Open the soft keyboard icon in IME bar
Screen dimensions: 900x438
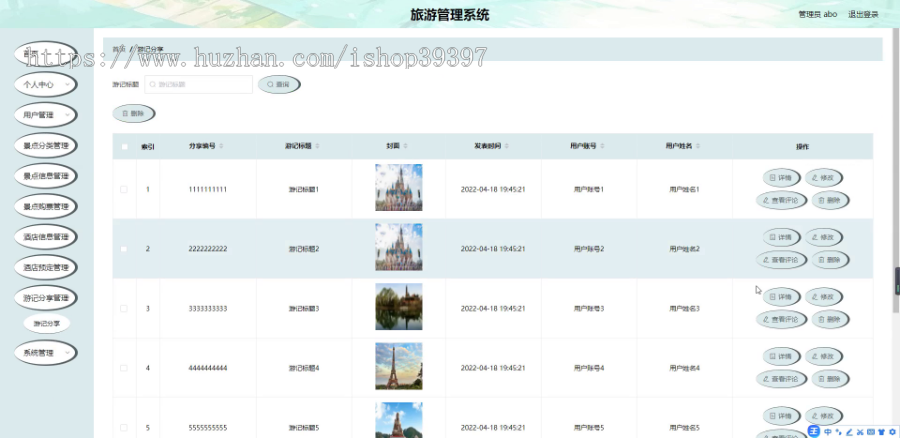871,432
